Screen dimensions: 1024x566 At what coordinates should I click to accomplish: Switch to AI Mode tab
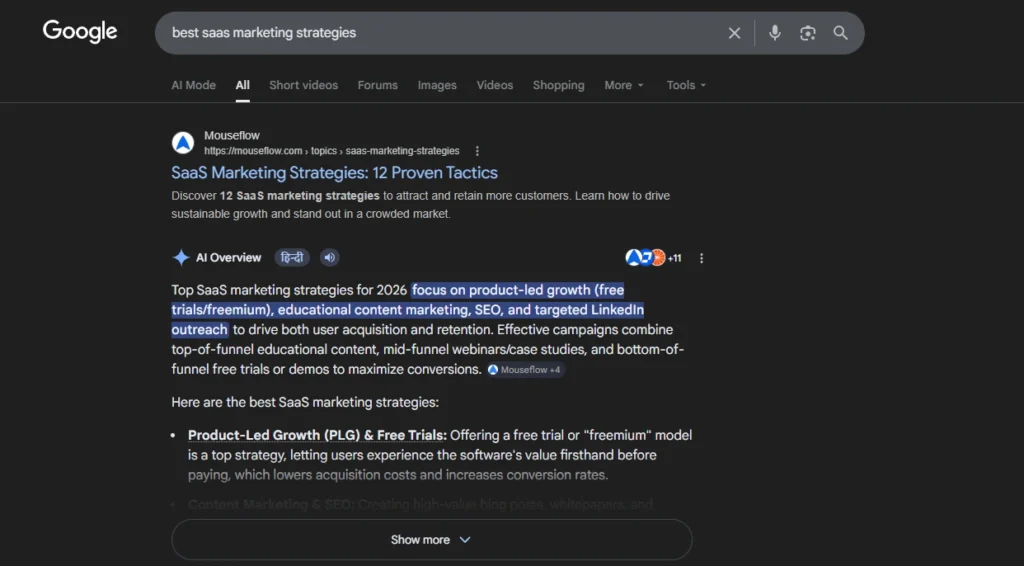pyautogui.click(x=193, y=85)
